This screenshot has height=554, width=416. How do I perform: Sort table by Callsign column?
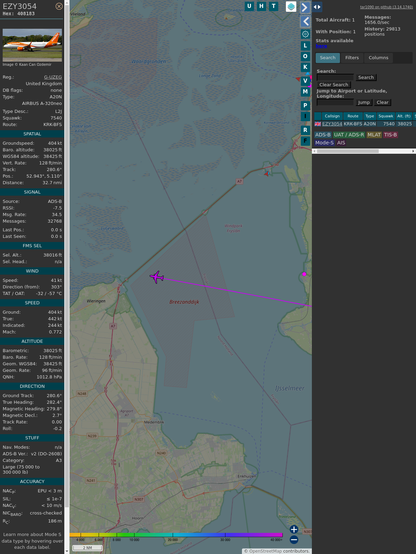click(x=332, y=116)
